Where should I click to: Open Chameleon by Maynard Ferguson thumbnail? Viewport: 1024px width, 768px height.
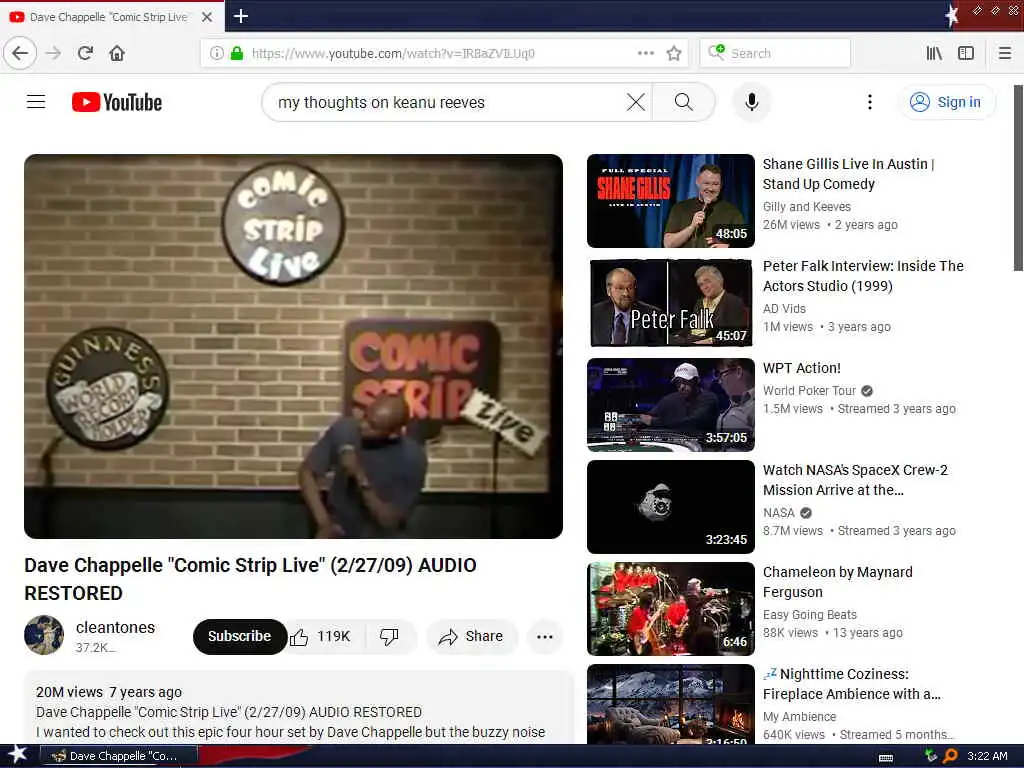tap(671, 609)
